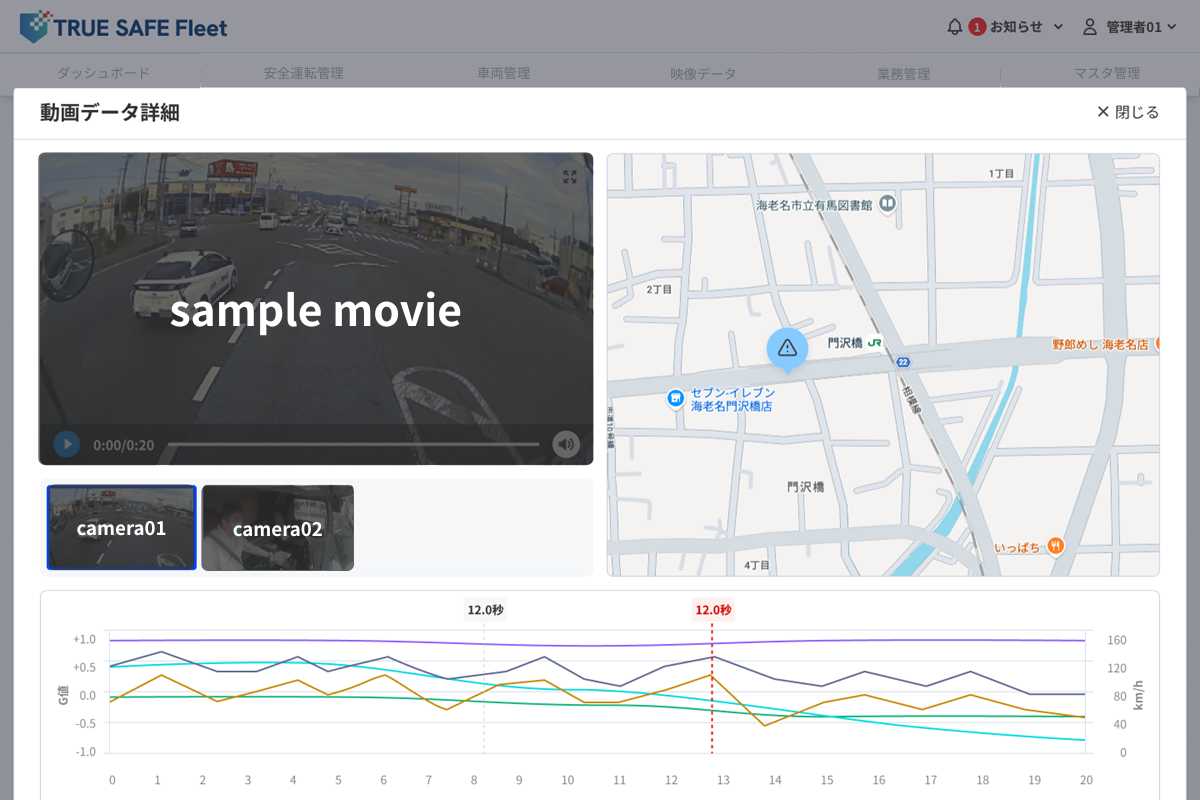Image resolution: width=1200 pixels, height=800 pixels.
Task: Expand the video to fullscreen
Action: 570,177
